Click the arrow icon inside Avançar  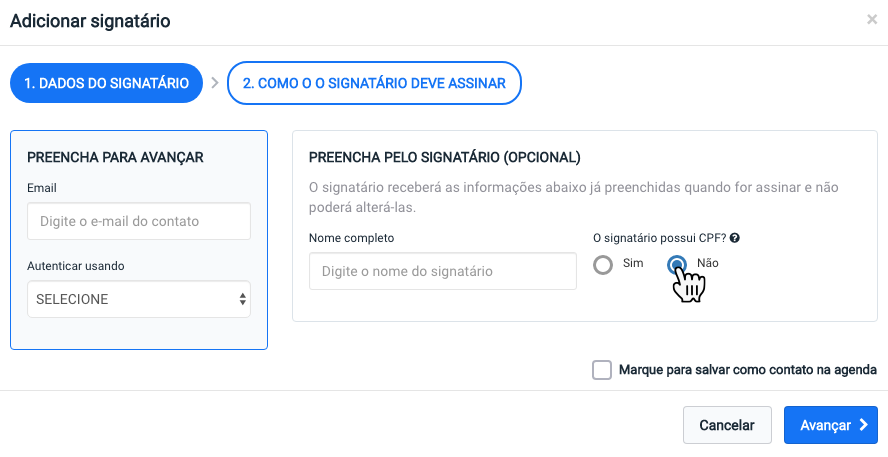[863, 425]
